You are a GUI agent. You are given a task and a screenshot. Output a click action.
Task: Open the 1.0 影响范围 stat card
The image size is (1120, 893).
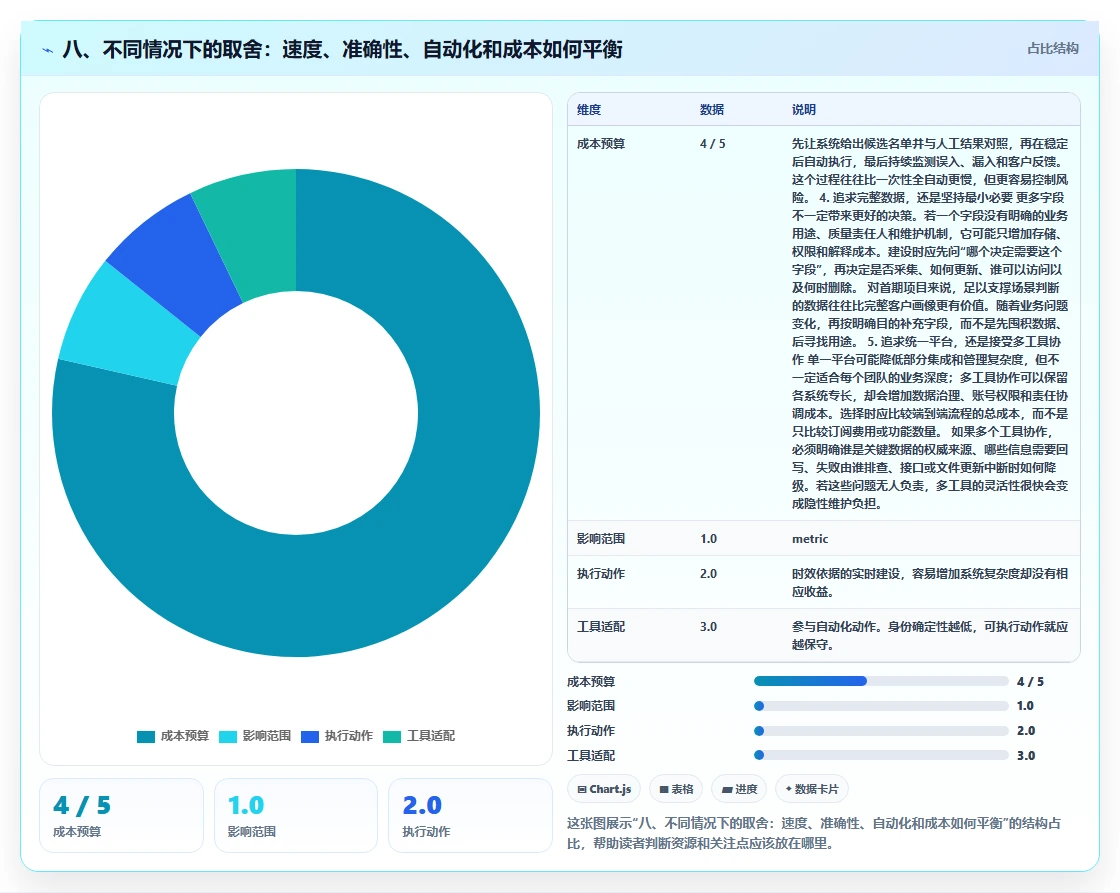tap(296, 815)
